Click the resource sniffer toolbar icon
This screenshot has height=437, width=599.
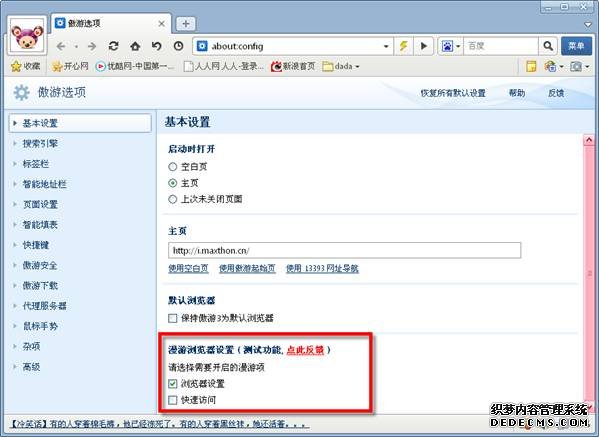pyautogui.click(x=550, y=66)
